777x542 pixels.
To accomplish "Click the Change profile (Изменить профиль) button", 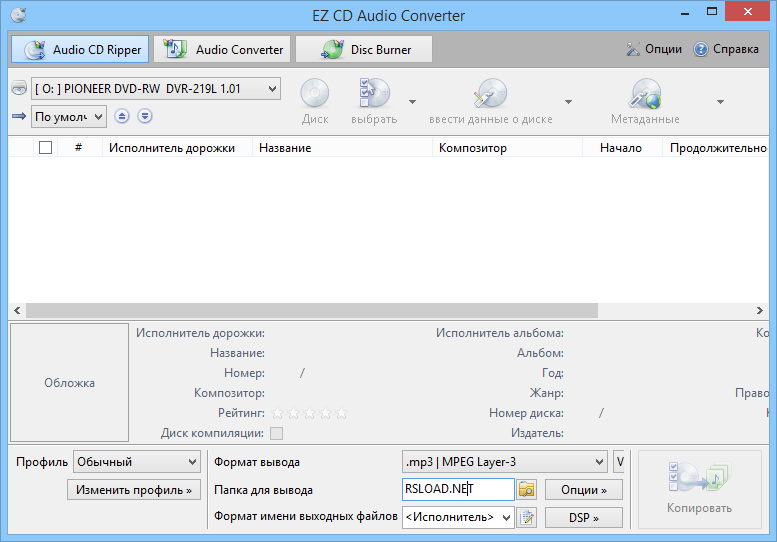I will (x=133, y=490).
